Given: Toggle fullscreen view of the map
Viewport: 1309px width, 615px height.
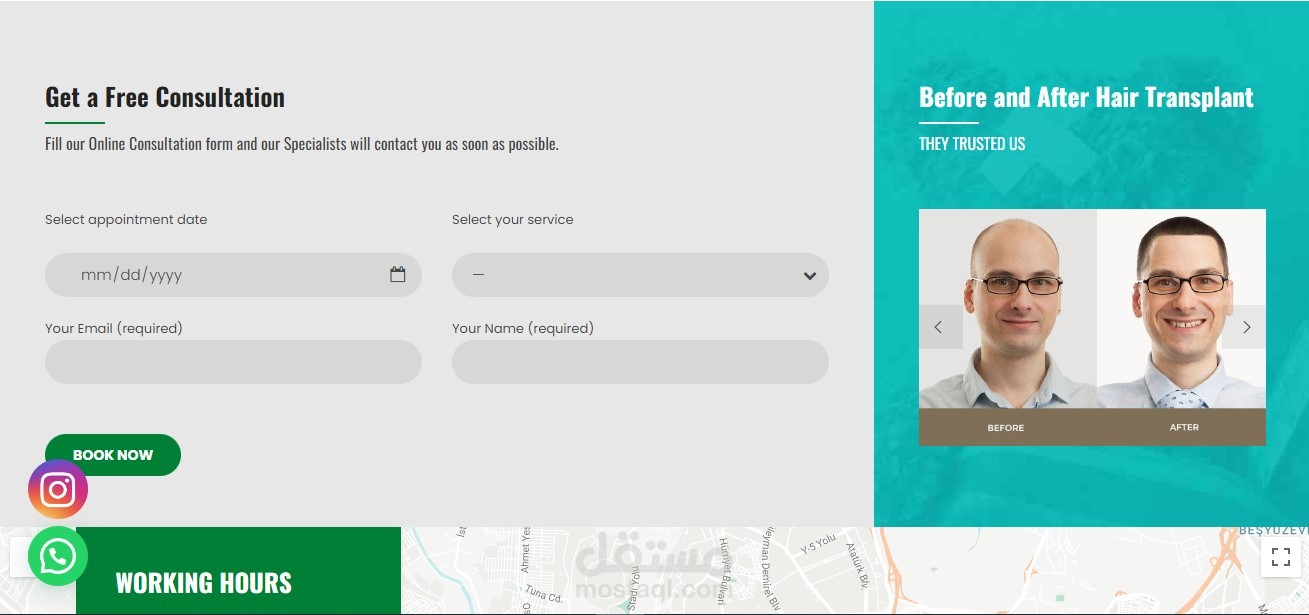Looking at the screenshot, I should click(x=1281, y=557).
